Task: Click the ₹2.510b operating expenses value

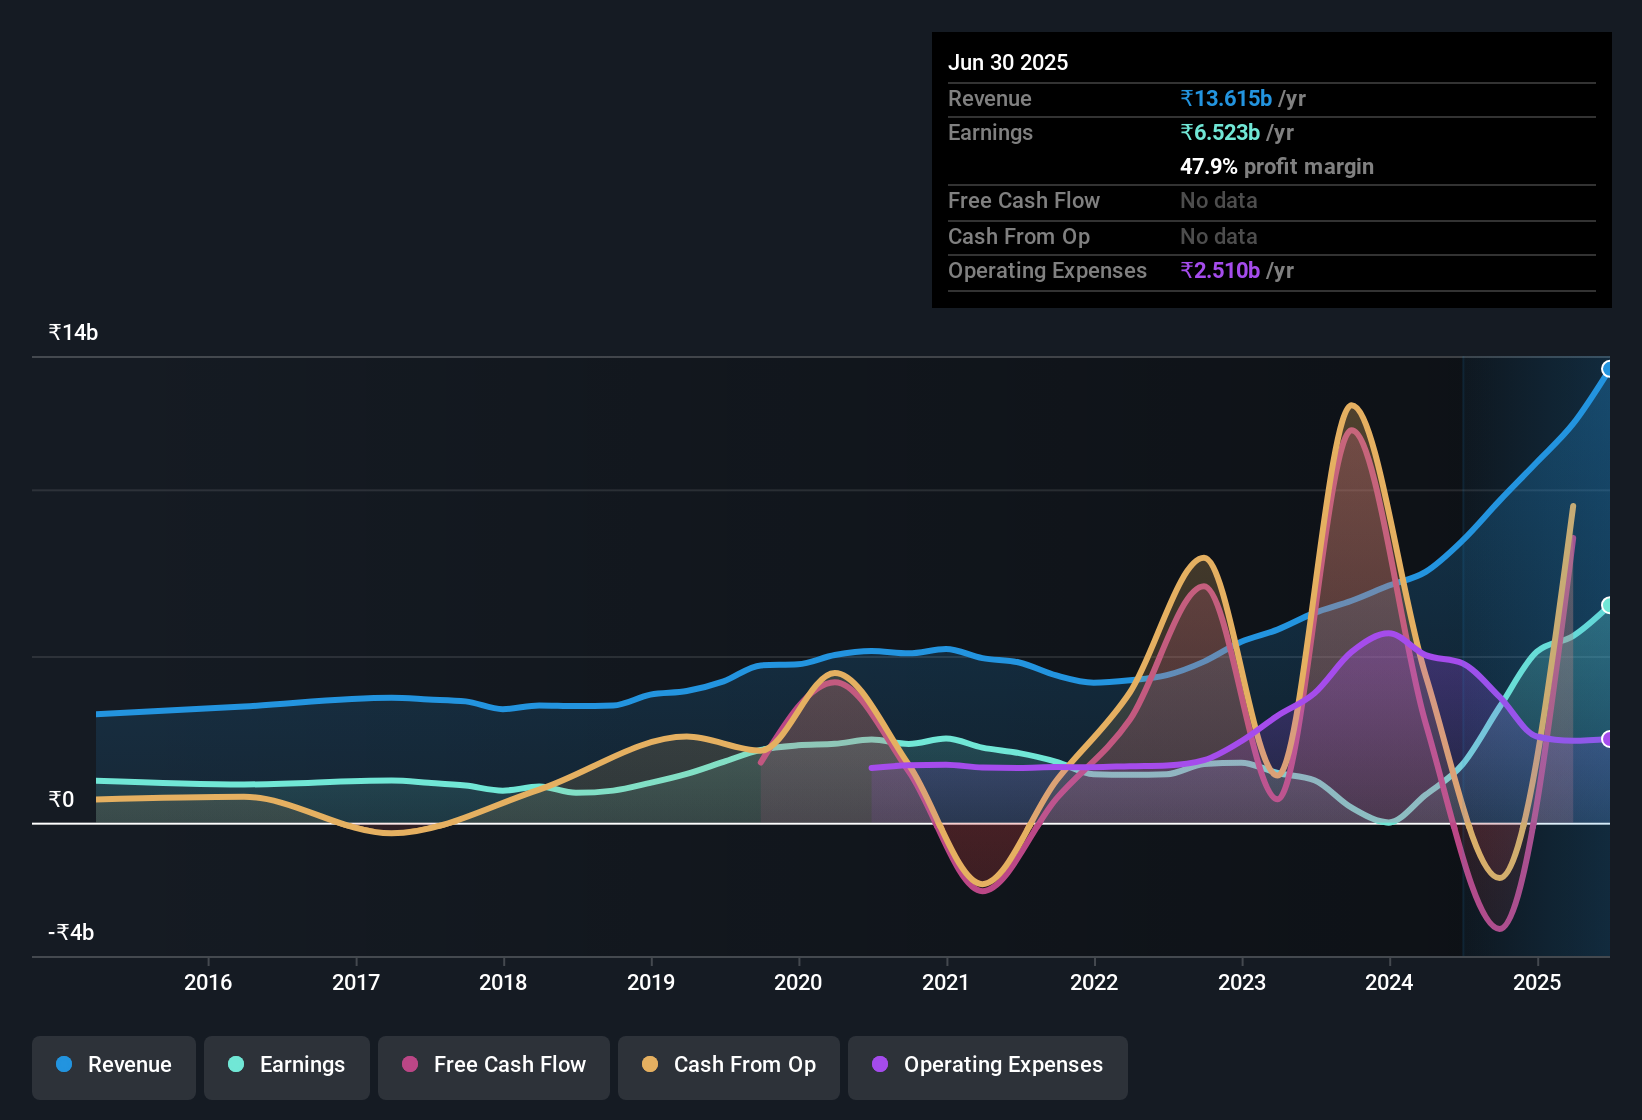Action: click(x=1220, y=270)
